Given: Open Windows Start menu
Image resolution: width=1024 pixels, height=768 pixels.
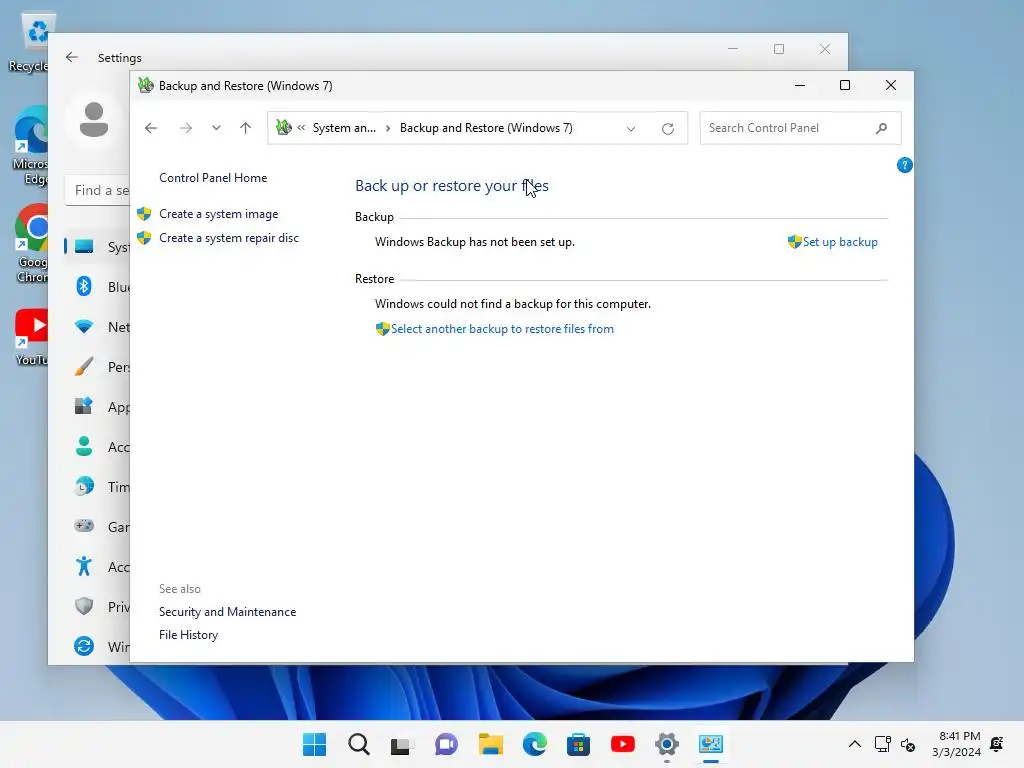Looking at the screenshot, I should point(314,744).
